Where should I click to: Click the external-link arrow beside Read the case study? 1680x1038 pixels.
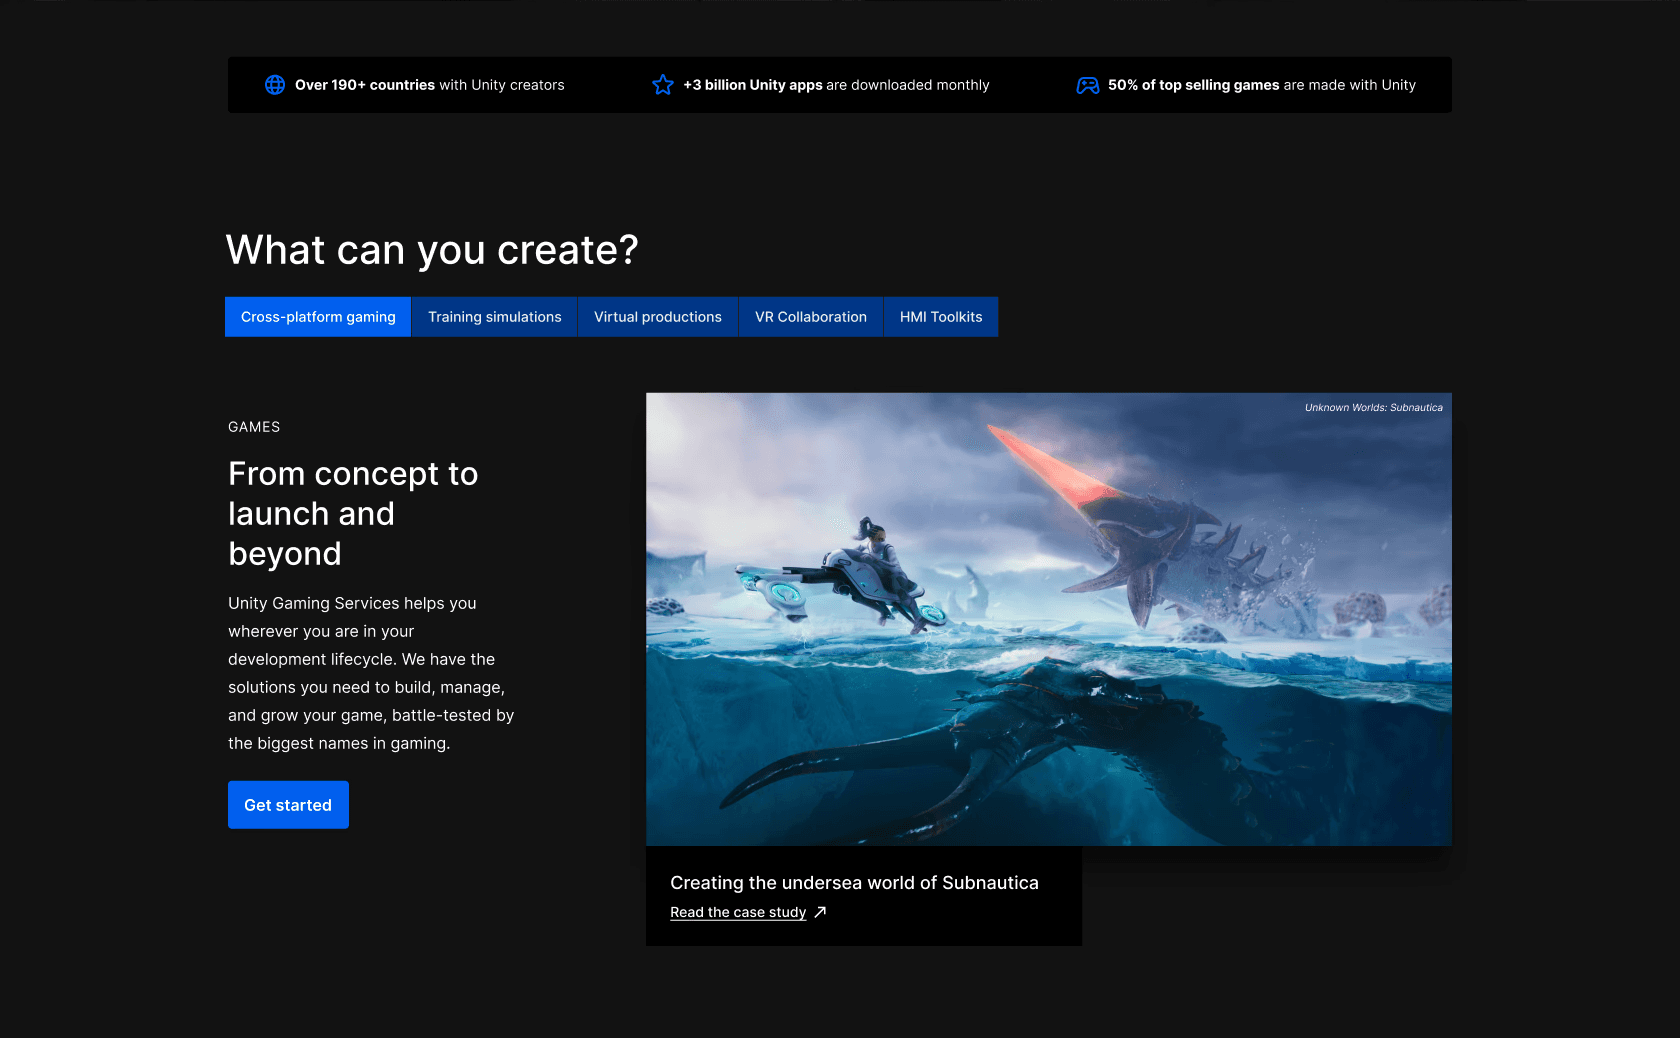(819, 912)
